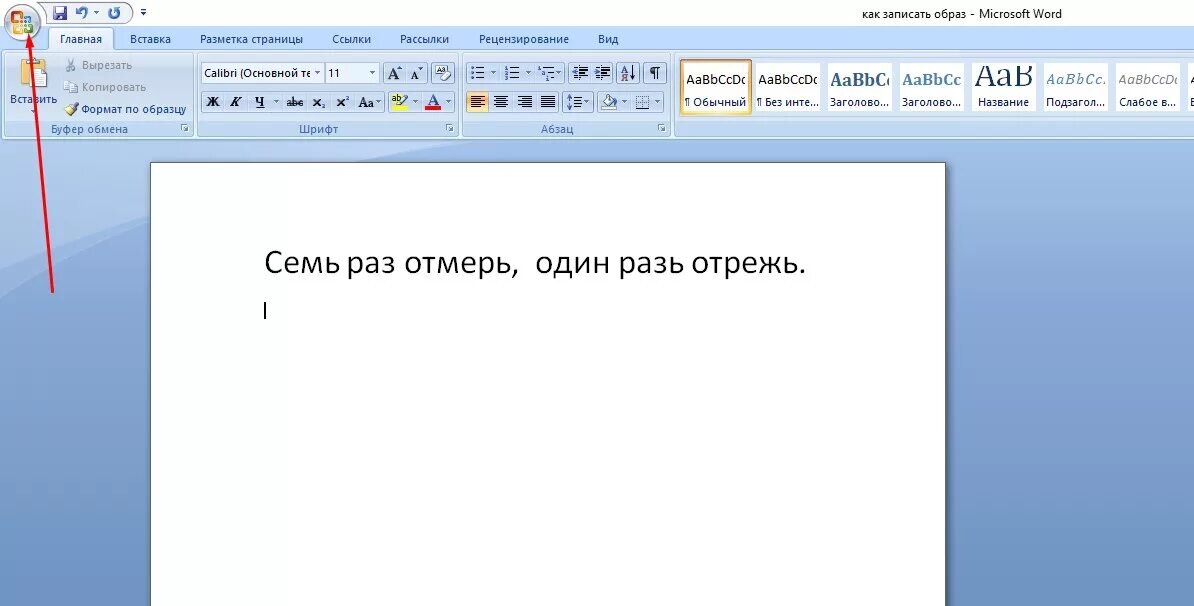The width and height of the screenshot is (1194, 606).
Task: Apply Subscript to selected text
Action: 318,101
